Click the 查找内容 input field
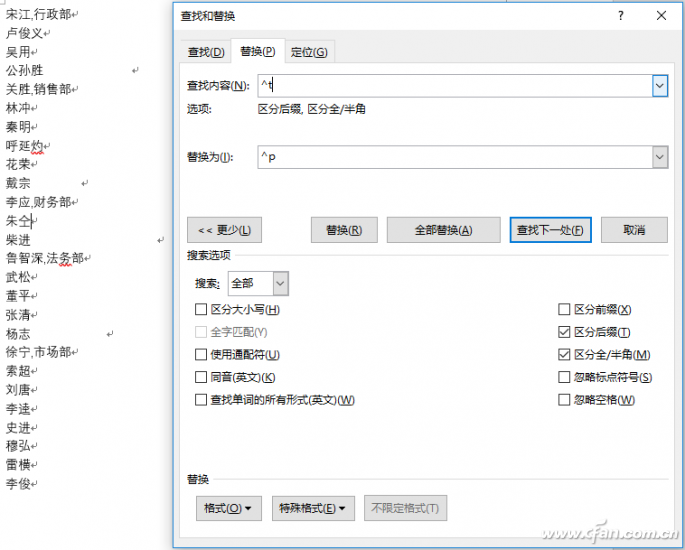 (455, 86)
